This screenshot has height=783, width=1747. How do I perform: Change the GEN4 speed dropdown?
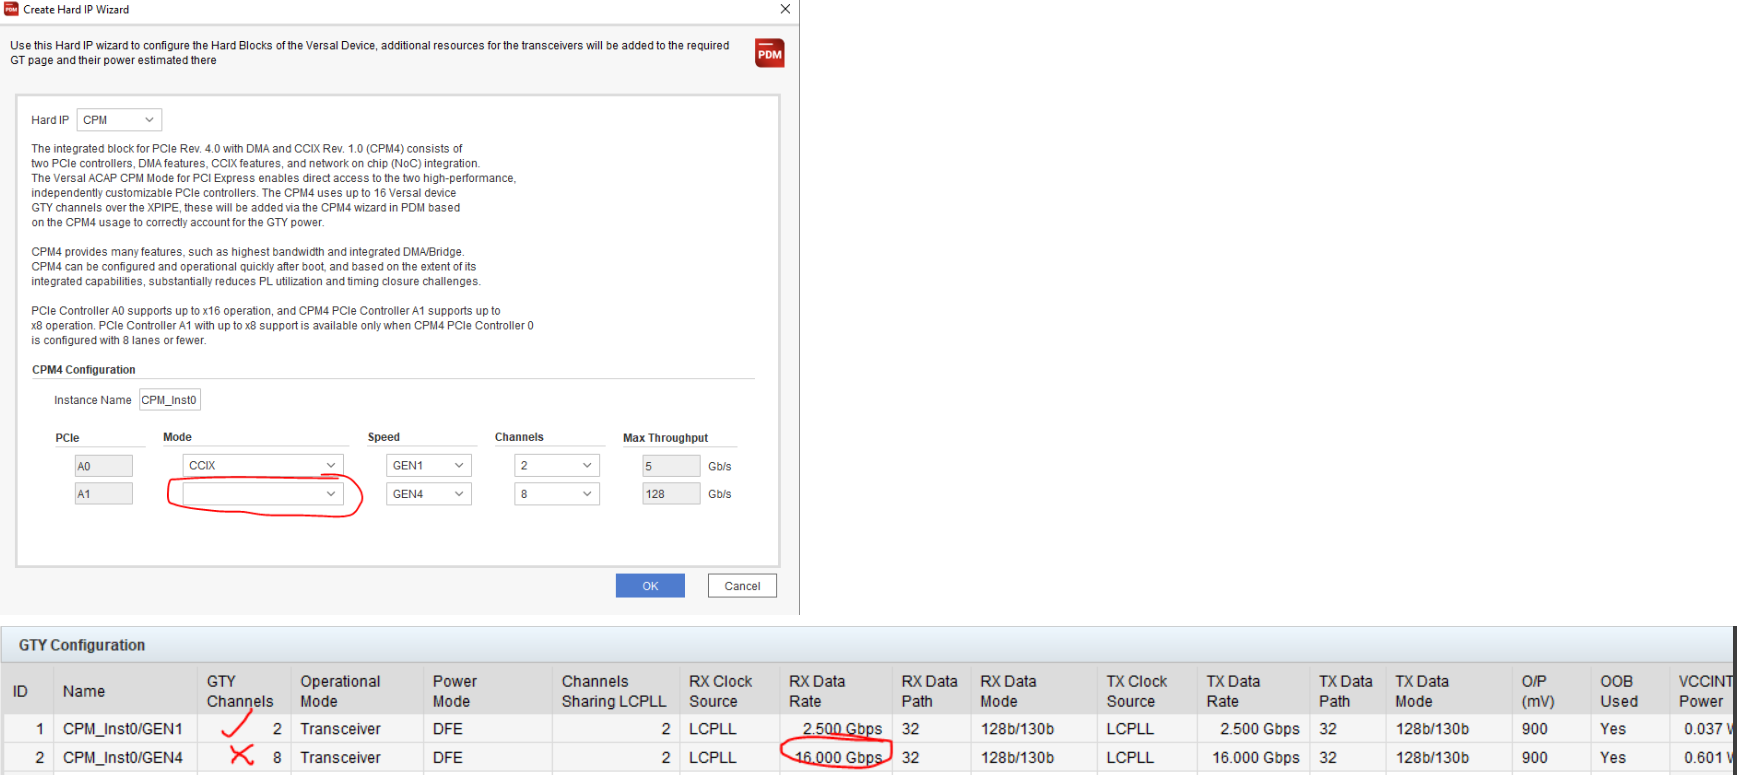pyautogui.click(x=428, y=494)
